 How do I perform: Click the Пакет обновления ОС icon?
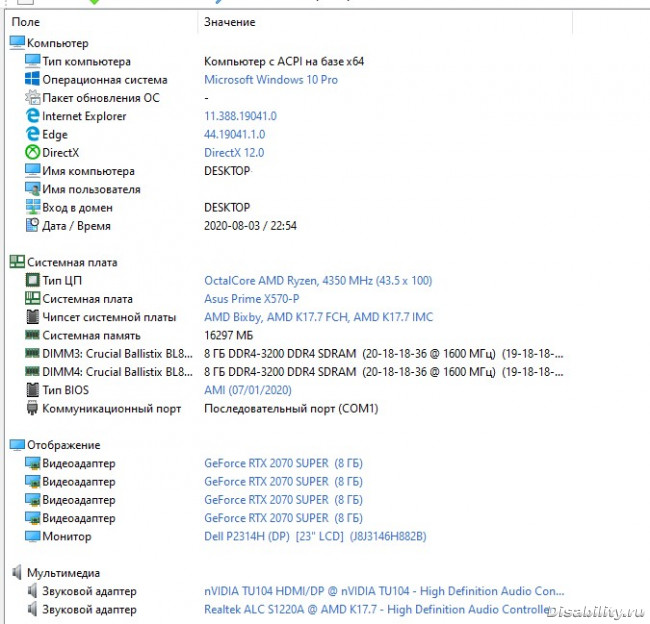coord(32,97)
